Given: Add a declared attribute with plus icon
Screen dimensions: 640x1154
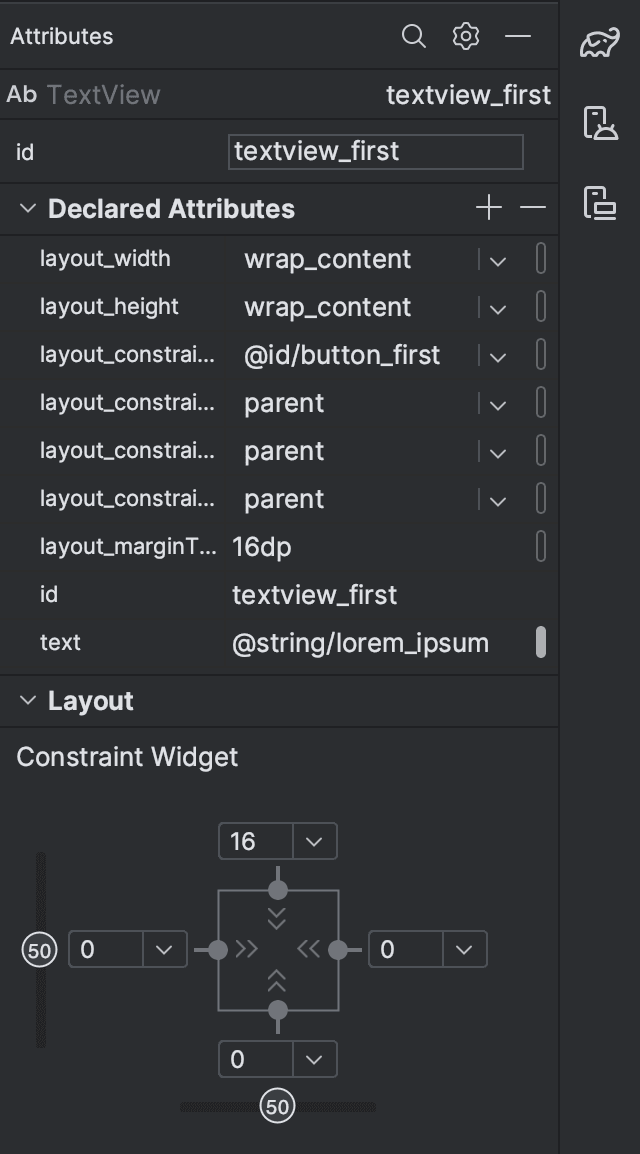Looking at the screenshot, I should pyautogui.click(x=488, y=208).
